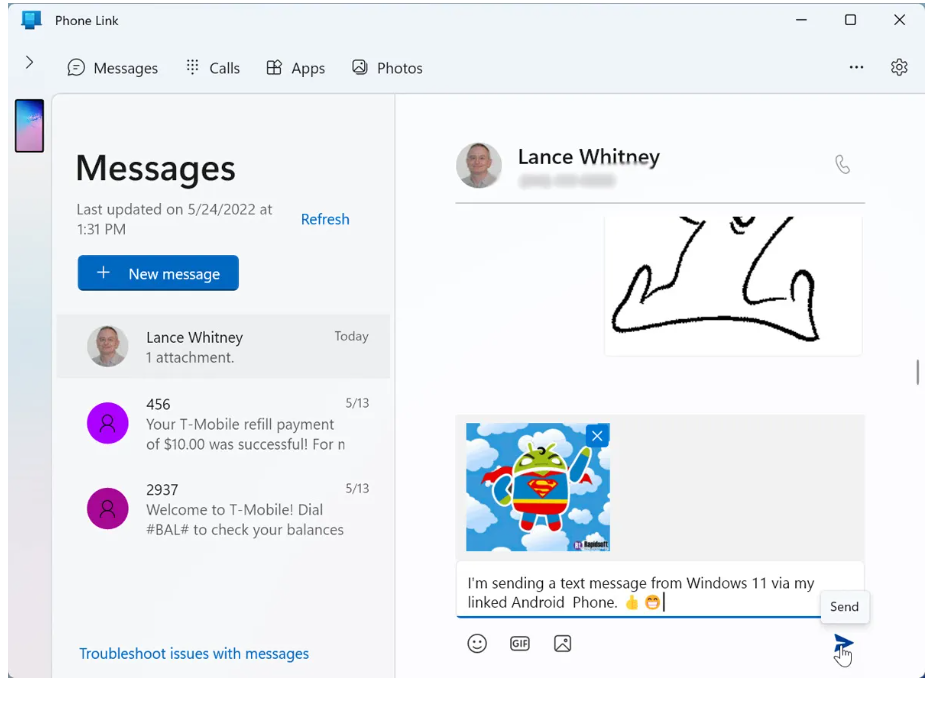Click the purple avatar for 456
Image resolution: width=939 pixels, height=701 pixels.
pos(108,423)
